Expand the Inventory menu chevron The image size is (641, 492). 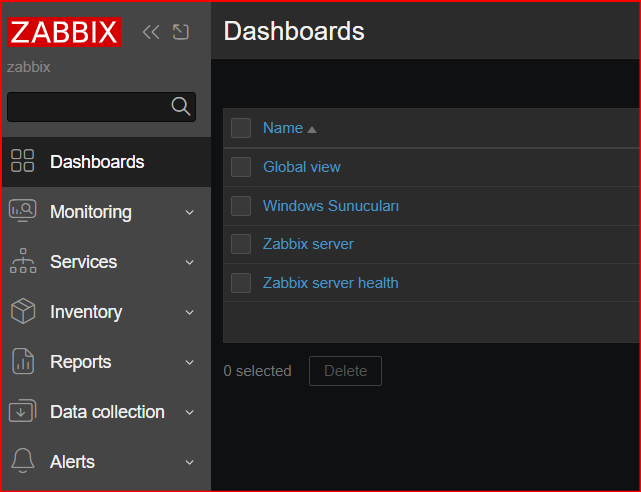(x=189, y=313)
